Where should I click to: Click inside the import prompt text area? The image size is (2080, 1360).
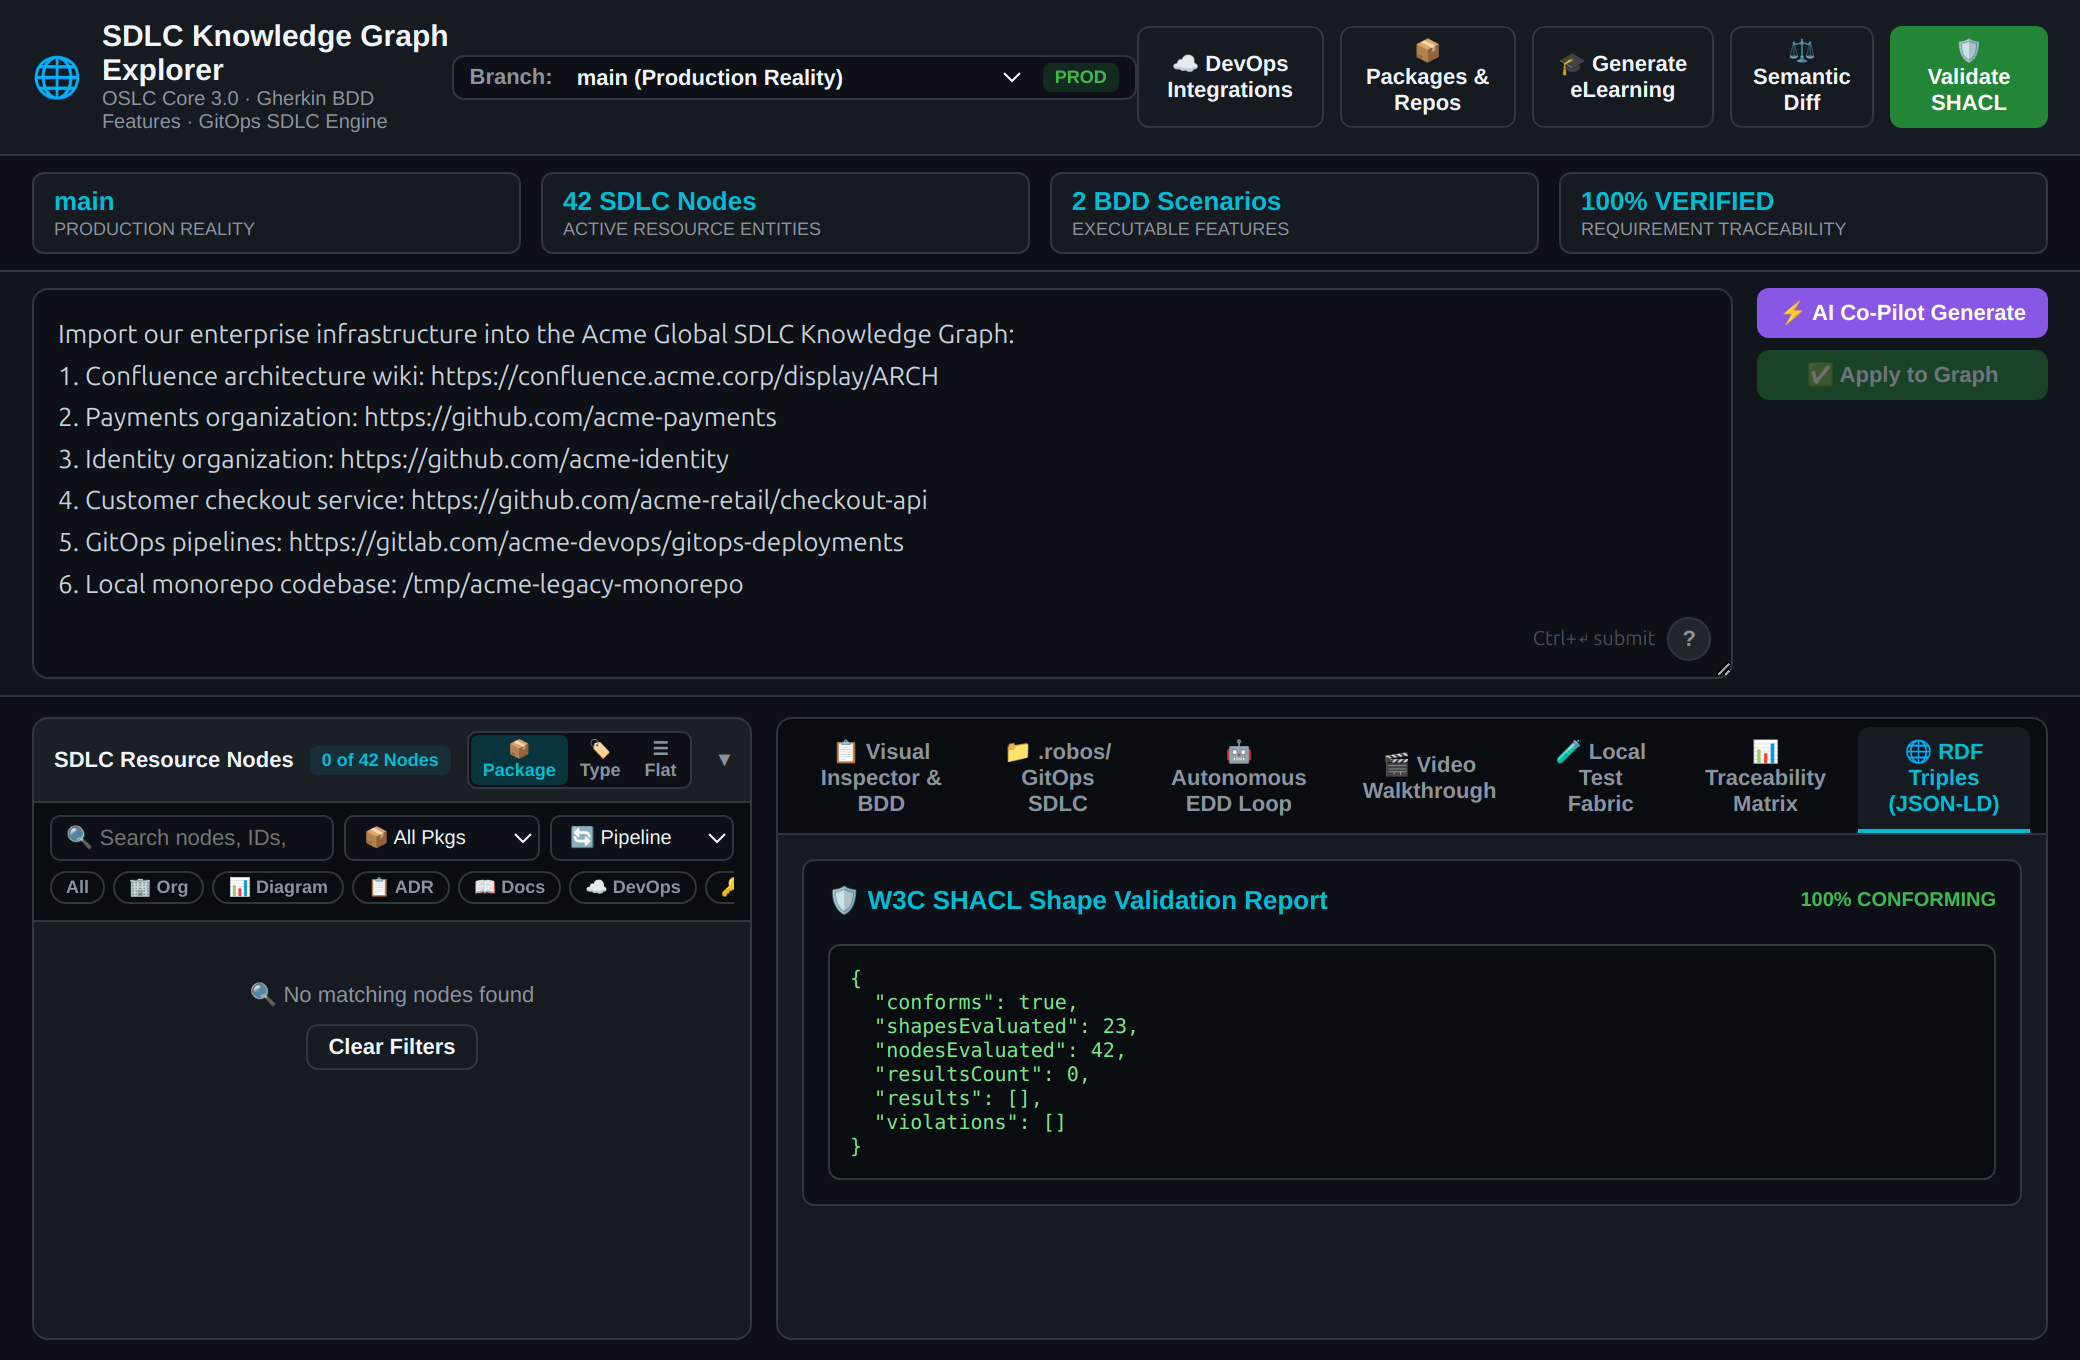[882, 484]
